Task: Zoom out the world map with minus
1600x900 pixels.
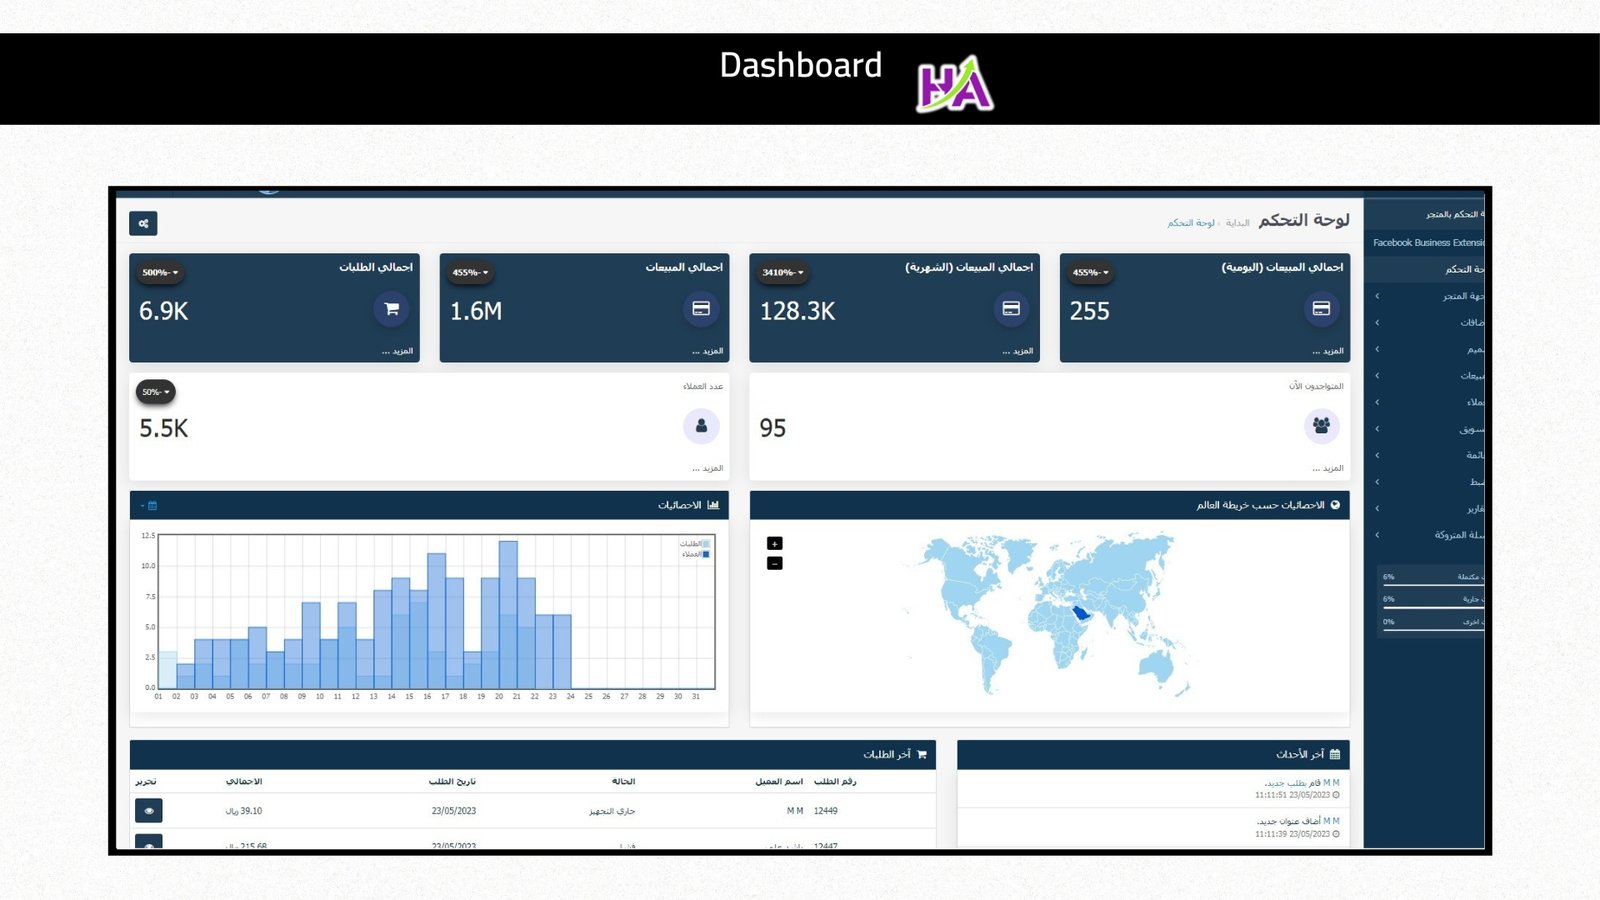Action: pos(774,564)
